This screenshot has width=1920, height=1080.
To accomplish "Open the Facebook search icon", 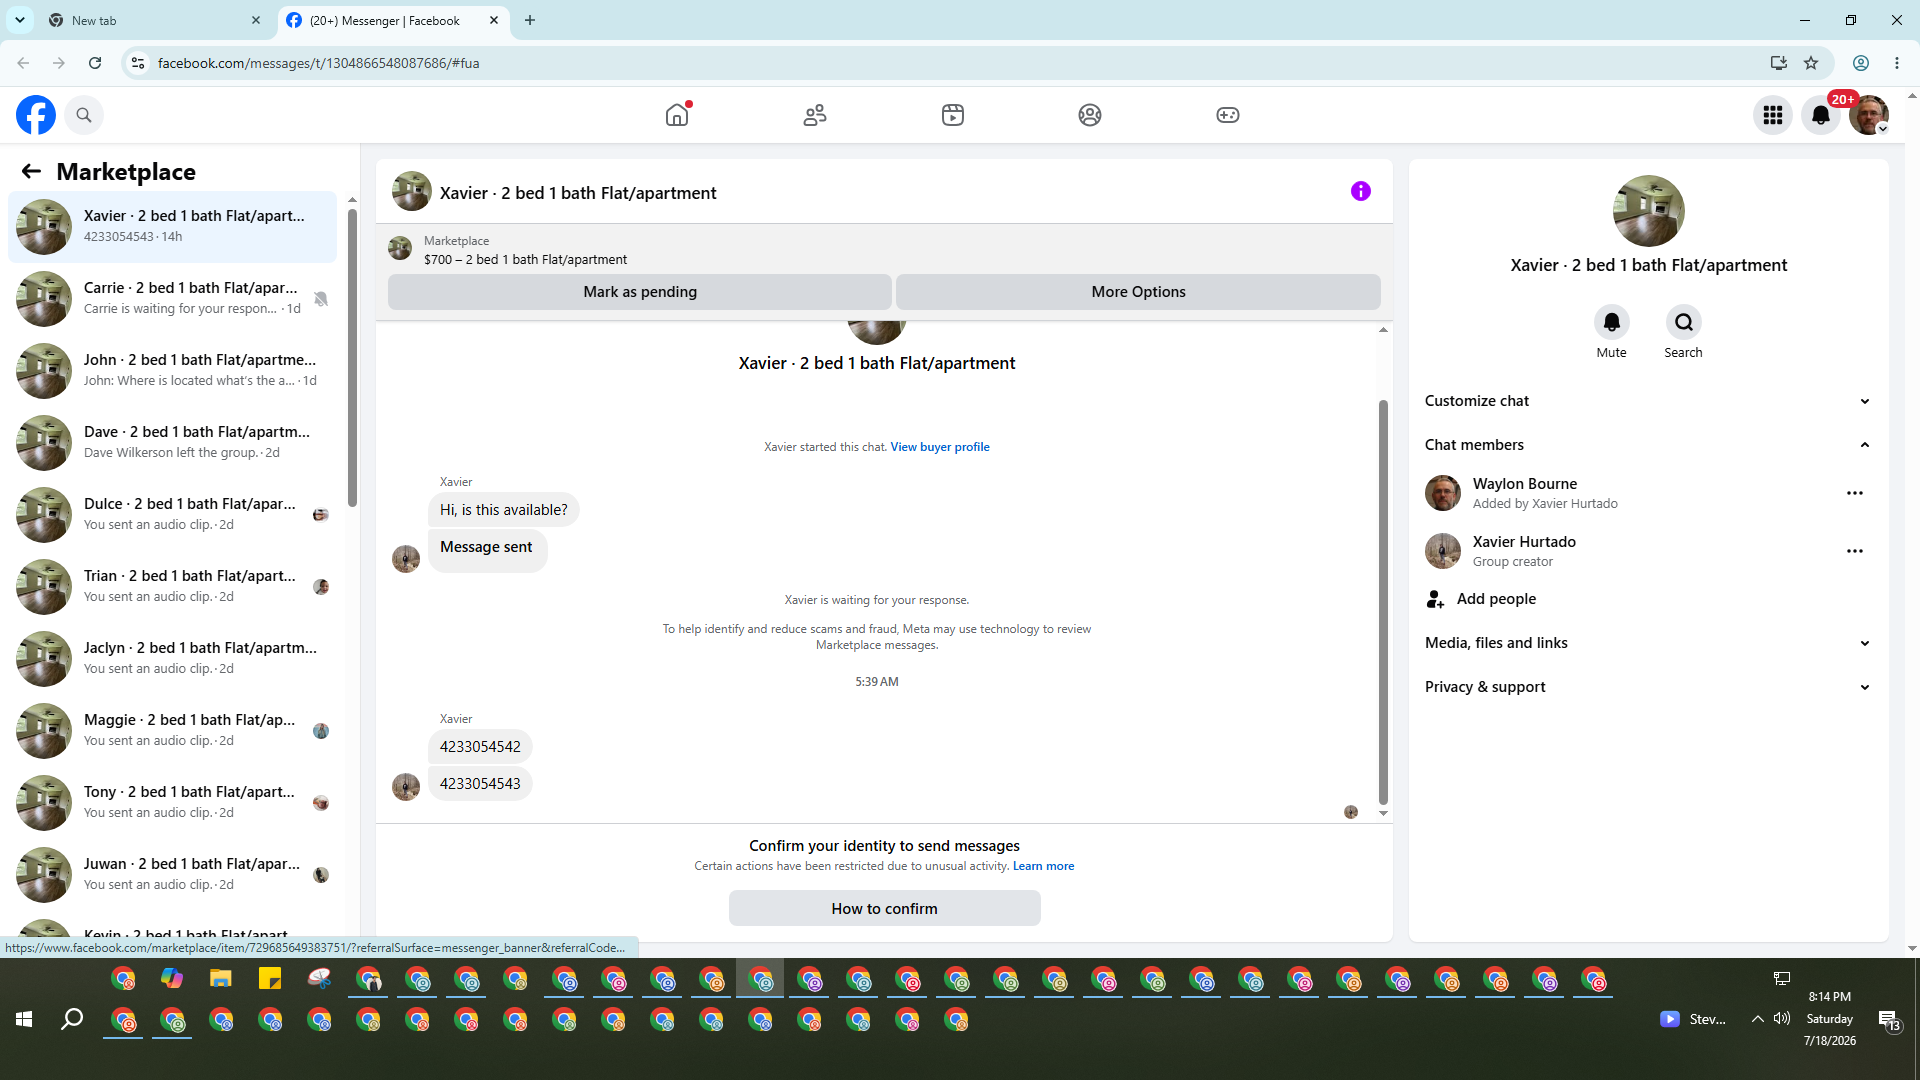I will (x=84, y=115).
